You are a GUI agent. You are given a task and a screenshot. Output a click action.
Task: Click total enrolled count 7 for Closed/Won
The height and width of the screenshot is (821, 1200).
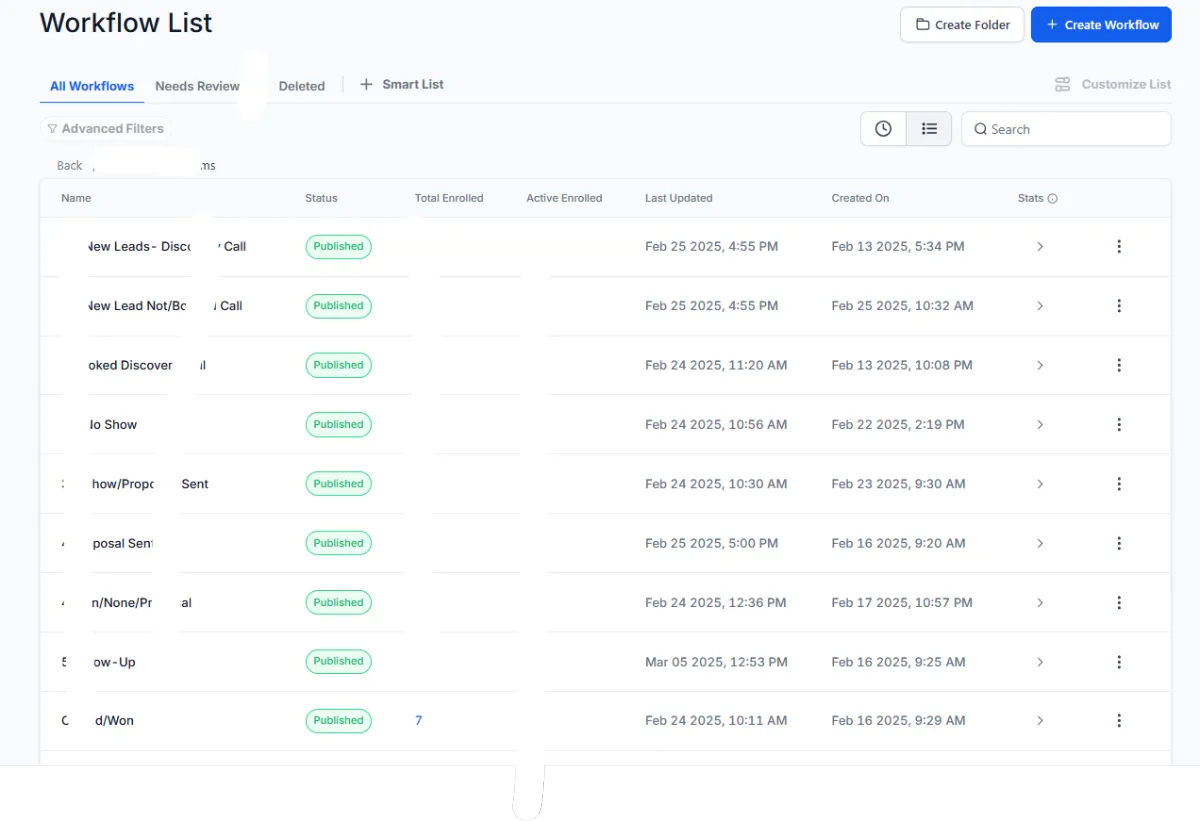click(418, 720)
